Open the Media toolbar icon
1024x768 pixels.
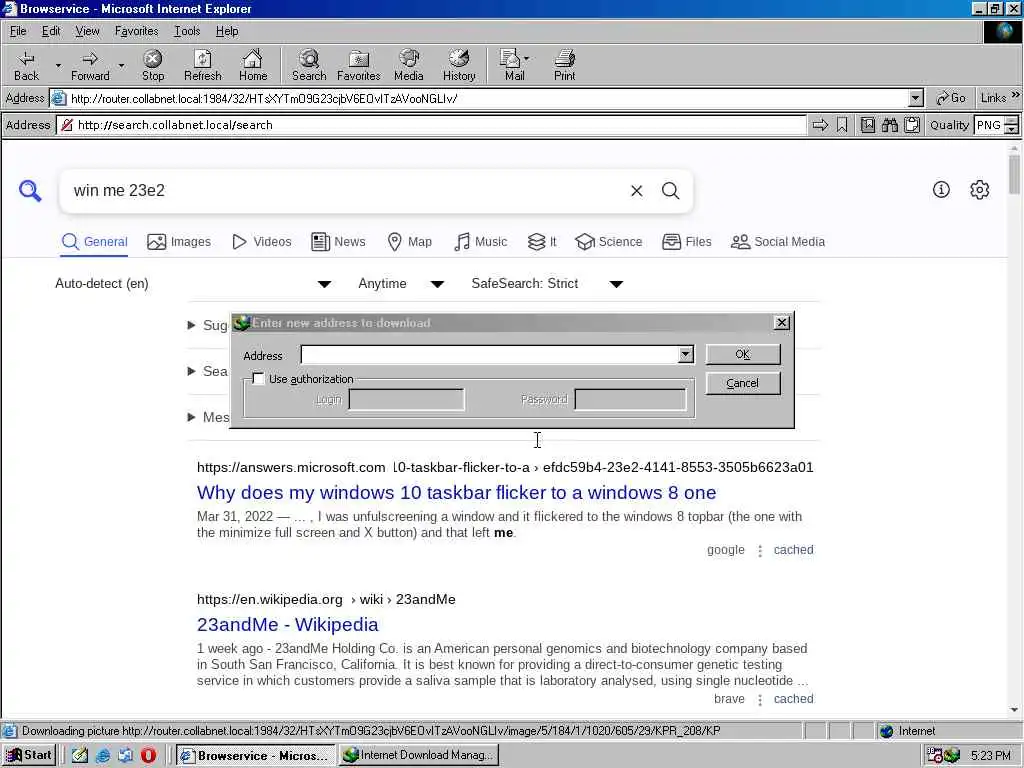point(409,65)
